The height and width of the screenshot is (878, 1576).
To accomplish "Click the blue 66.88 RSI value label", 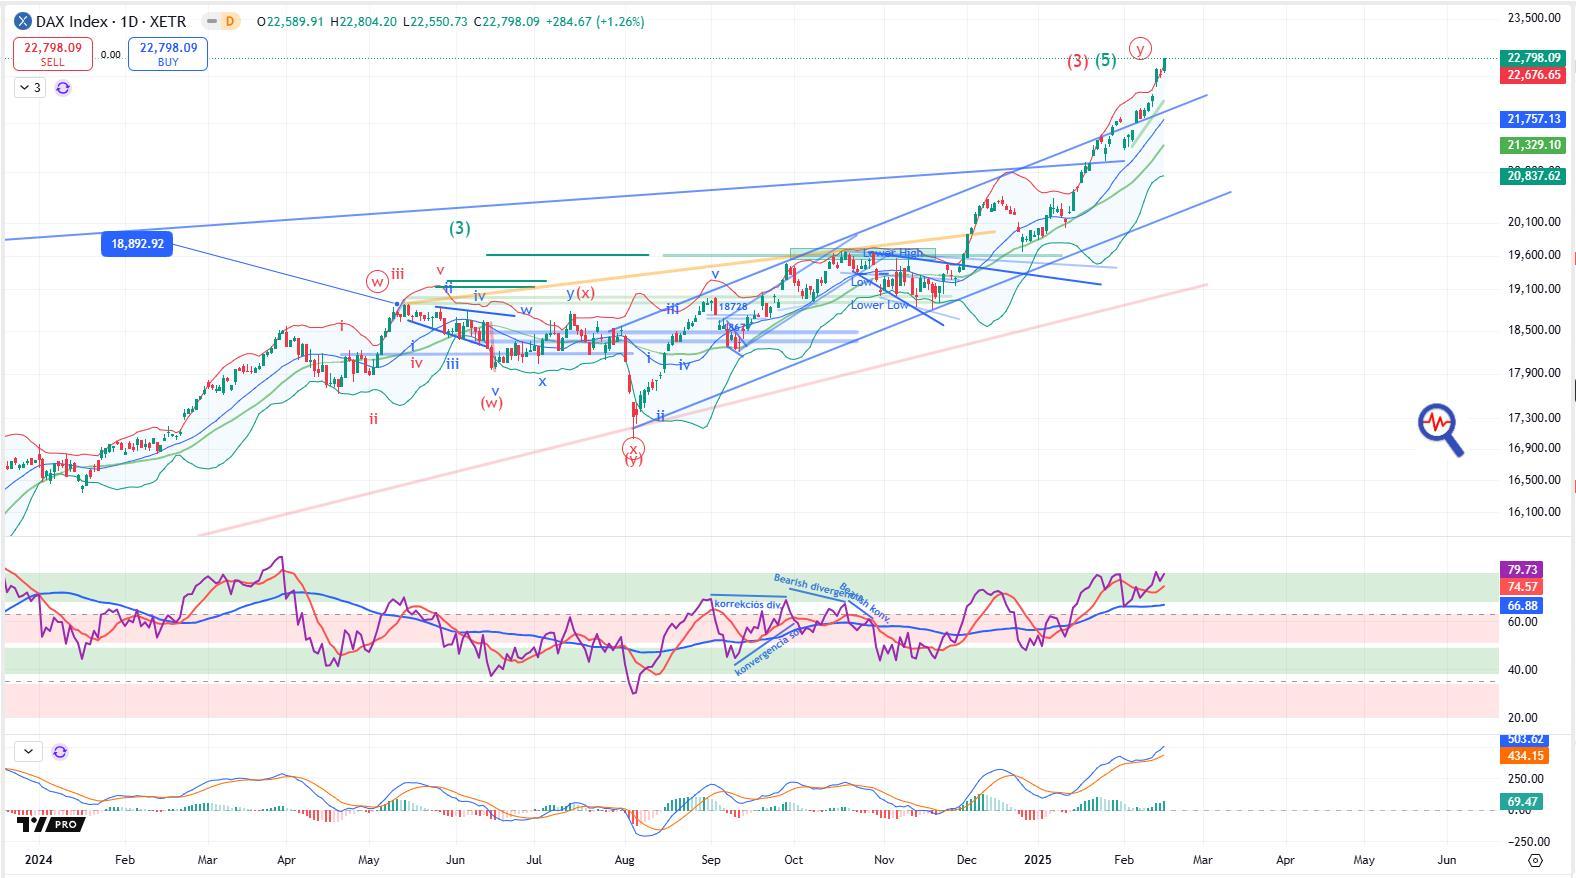I will pyautogui.click(x=1522, y=606).
